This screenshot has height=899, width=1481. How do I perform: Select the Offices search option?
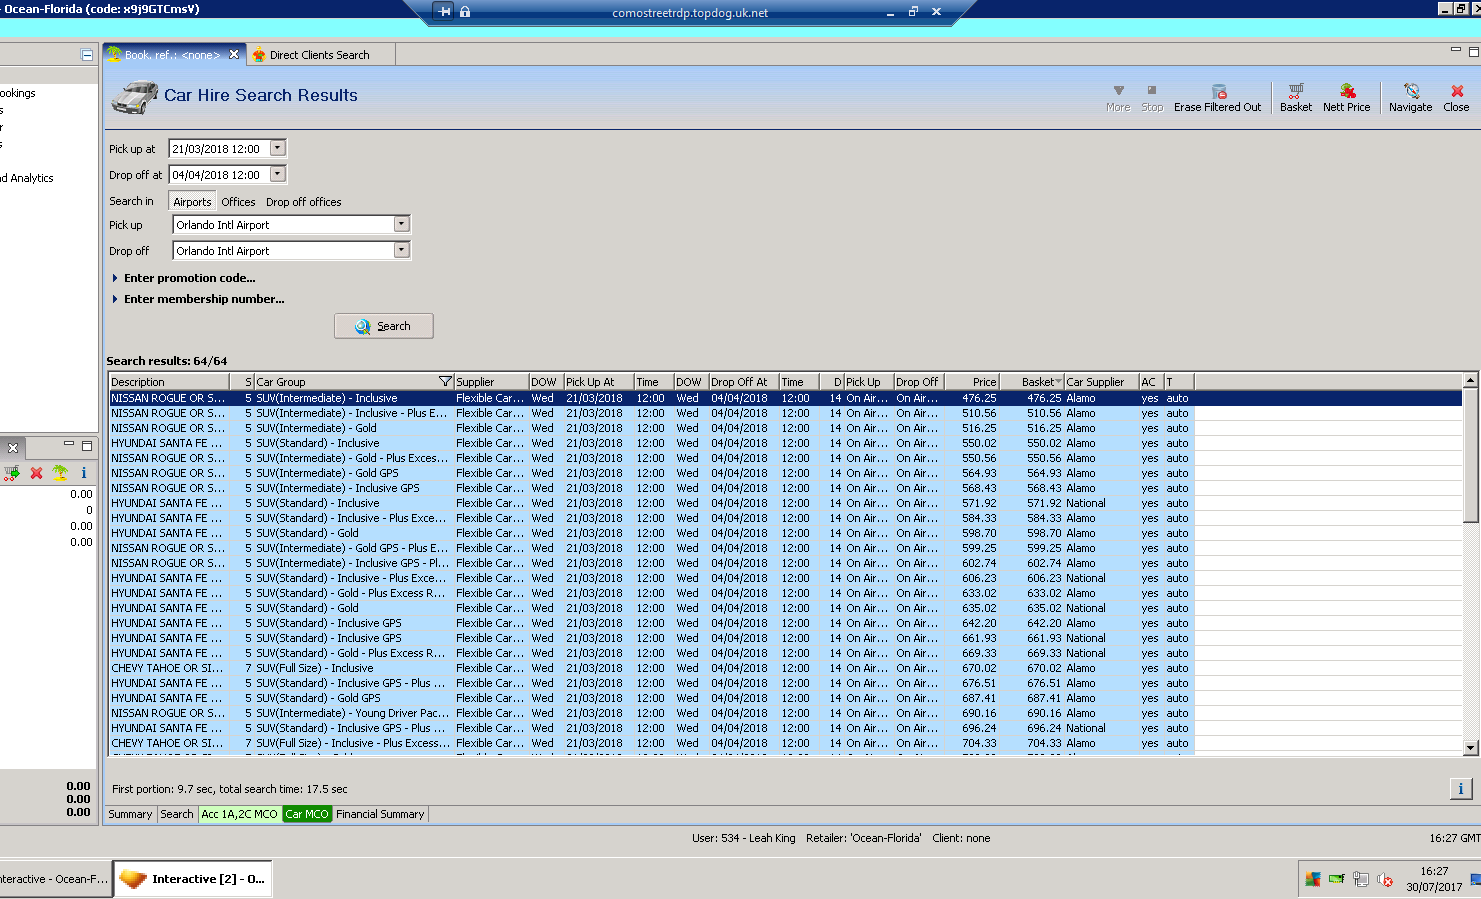pos(238,202)
